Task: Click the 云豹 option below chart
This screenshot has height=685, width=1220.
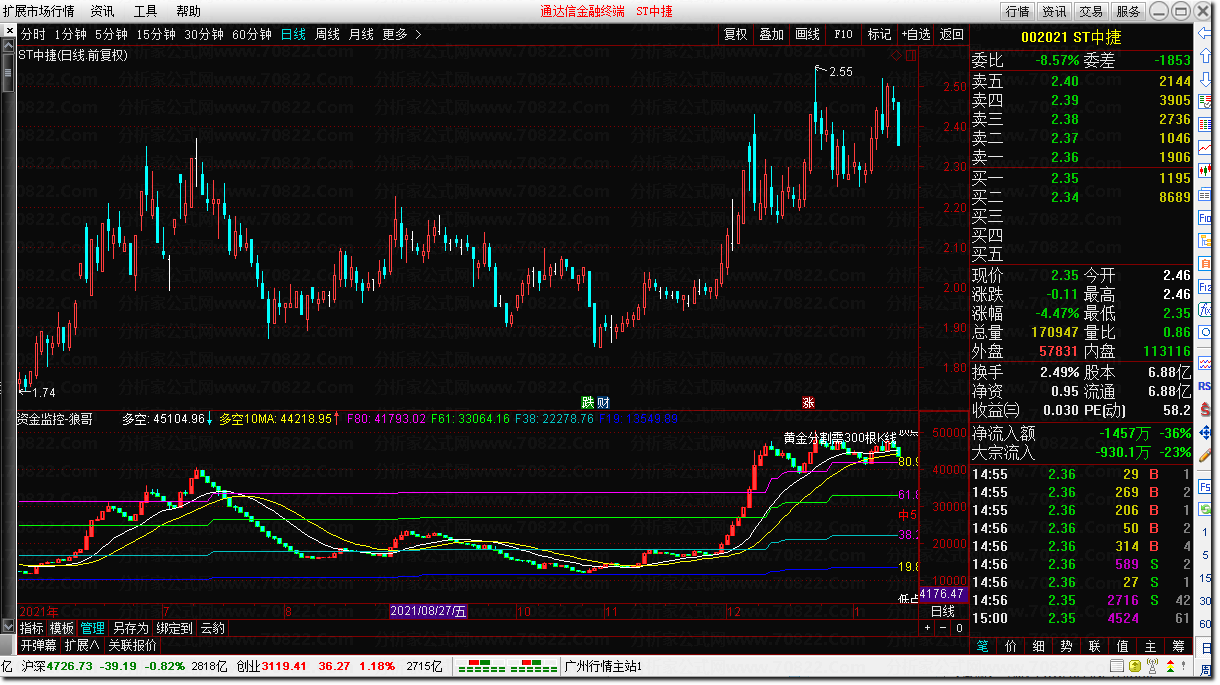Action: 212,628
